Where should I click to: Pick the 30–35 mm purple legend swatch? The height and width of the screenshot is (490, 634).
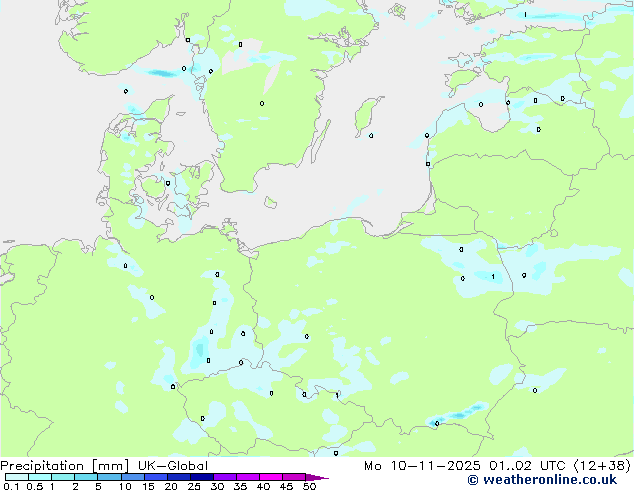tap(225, 477)
